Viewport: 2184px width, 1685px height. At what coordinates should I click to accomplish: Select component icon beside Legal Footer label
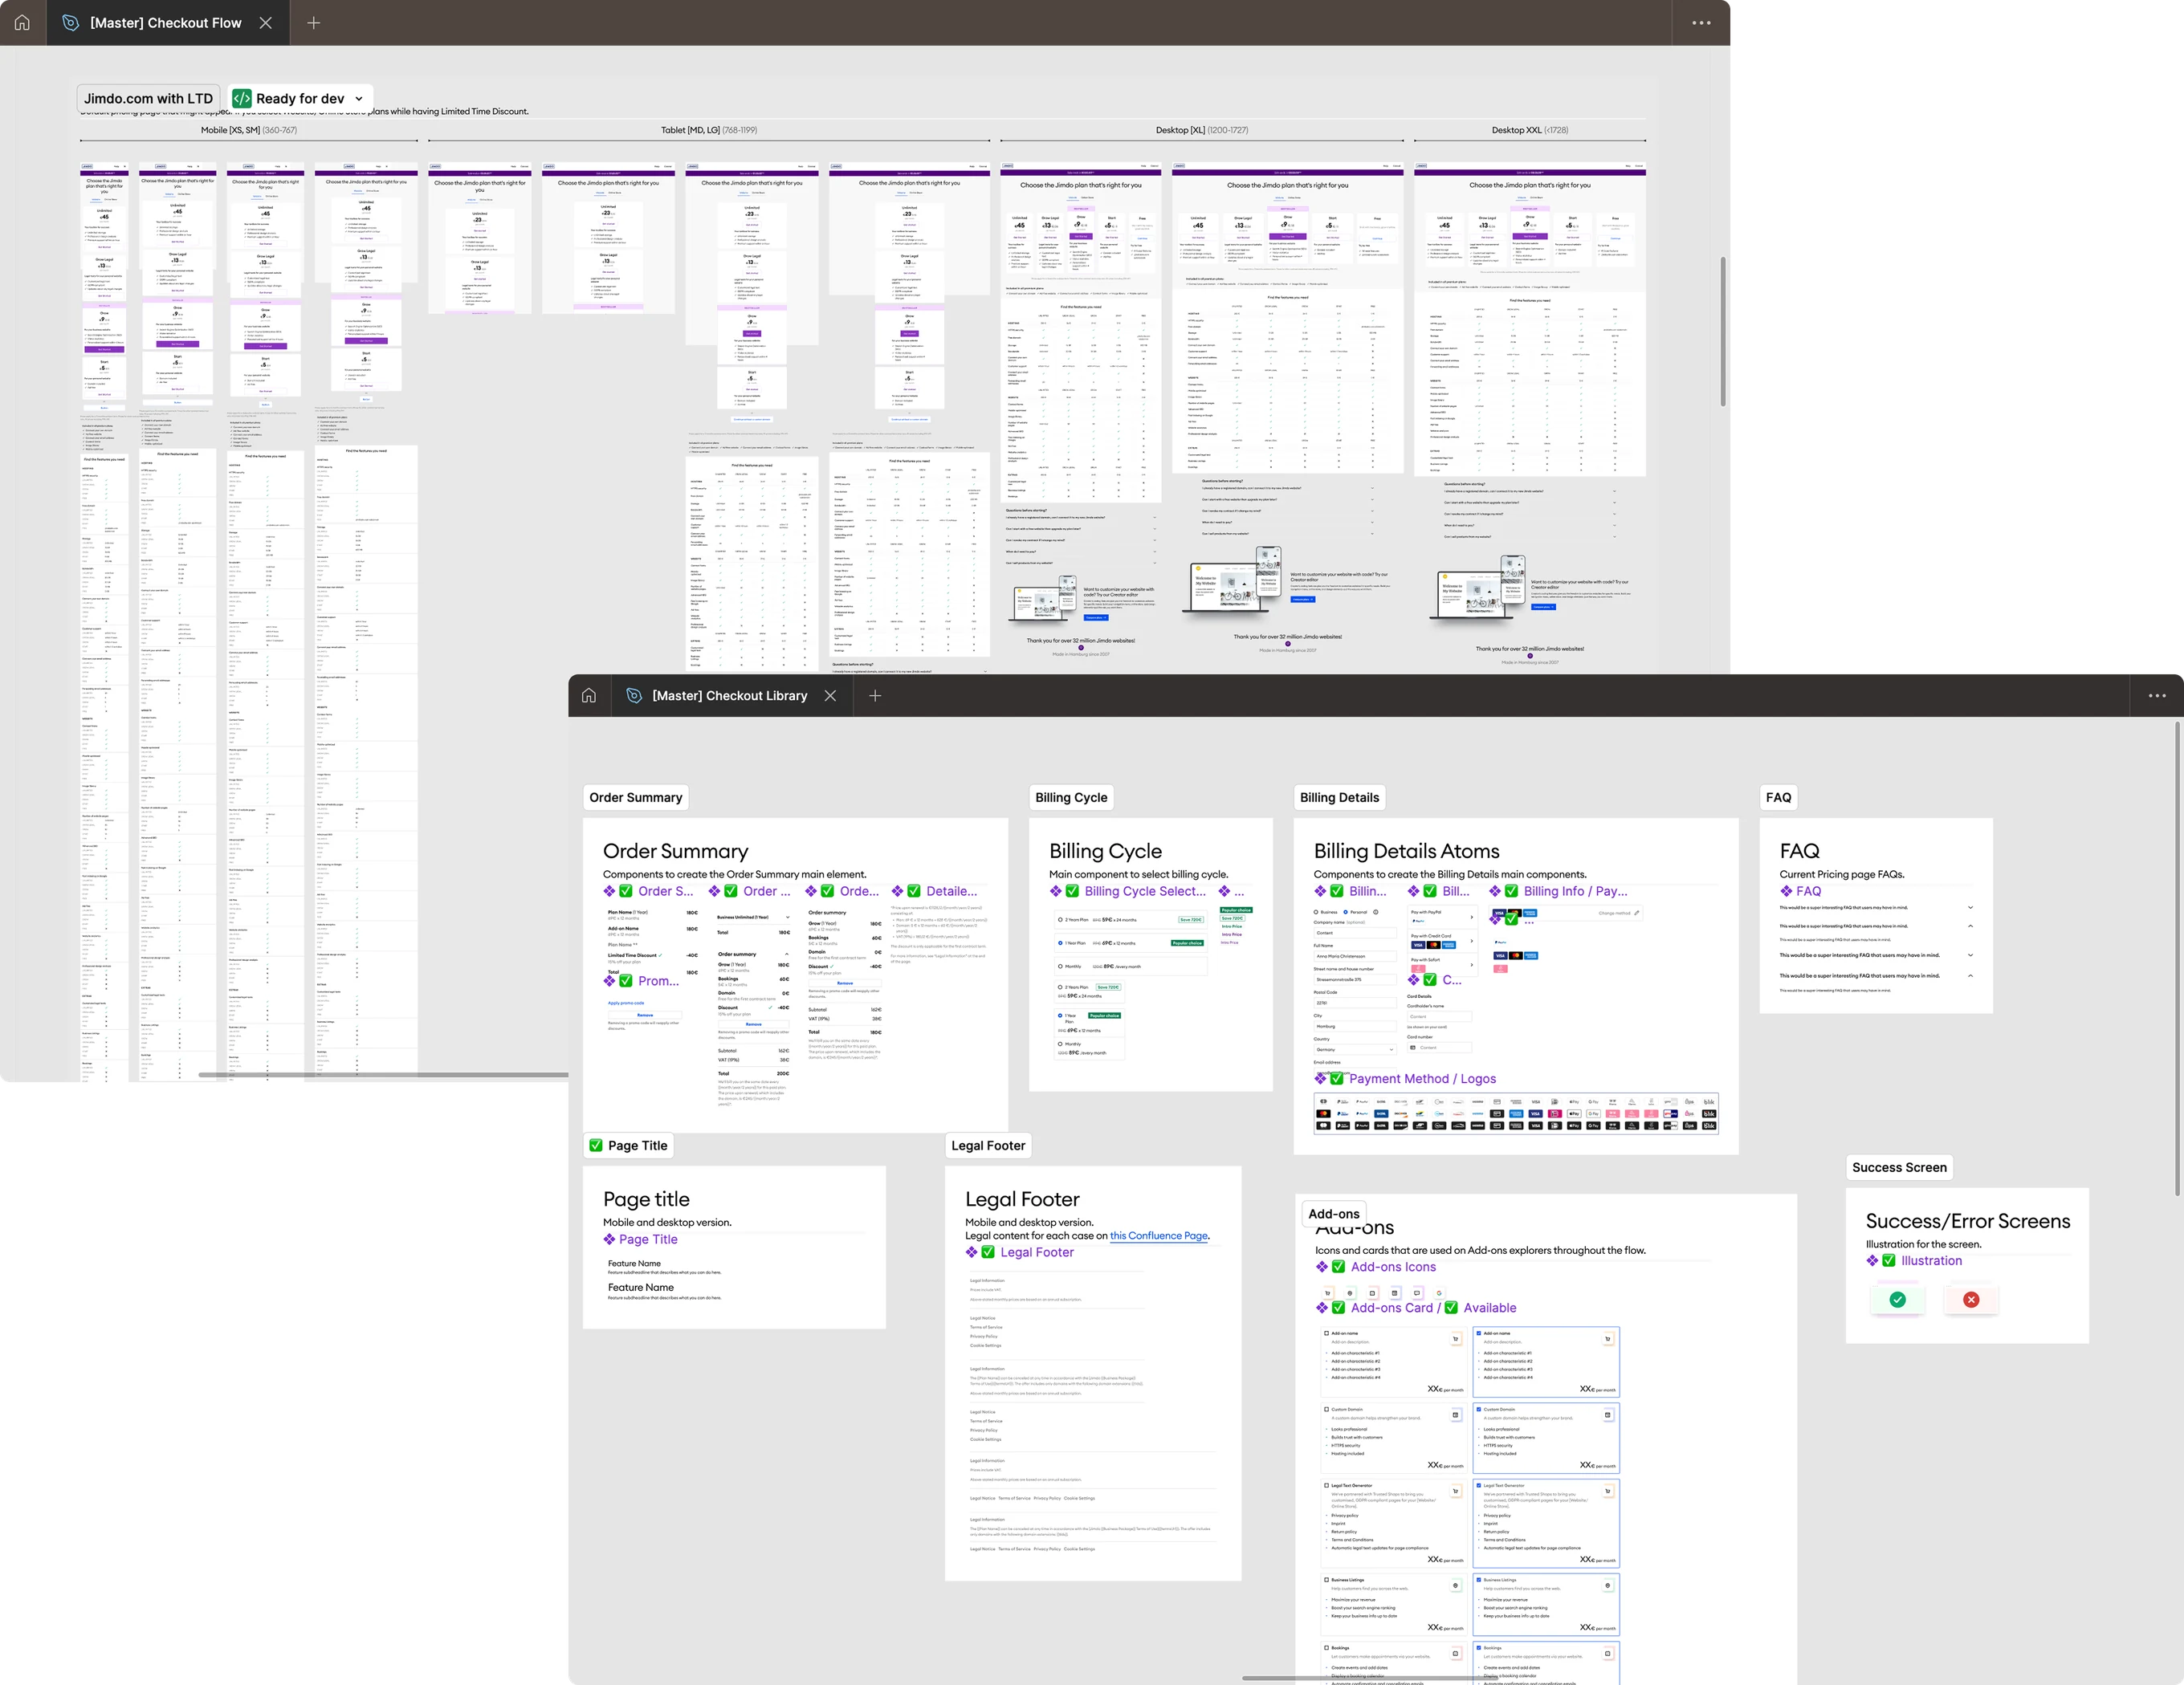click(x=971, y=1252)
